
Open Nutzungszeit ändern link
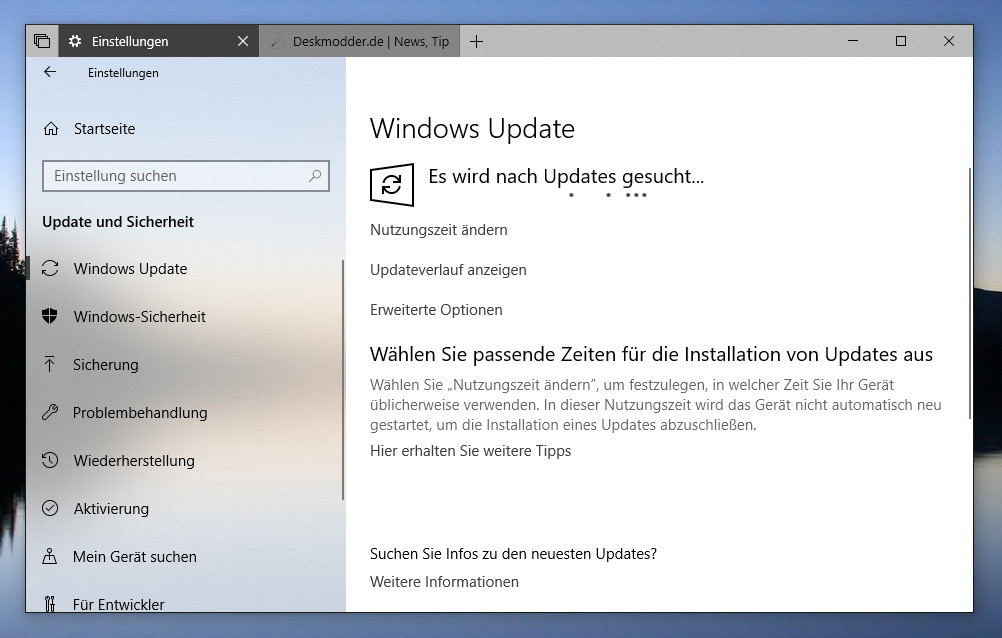[438, 230]
